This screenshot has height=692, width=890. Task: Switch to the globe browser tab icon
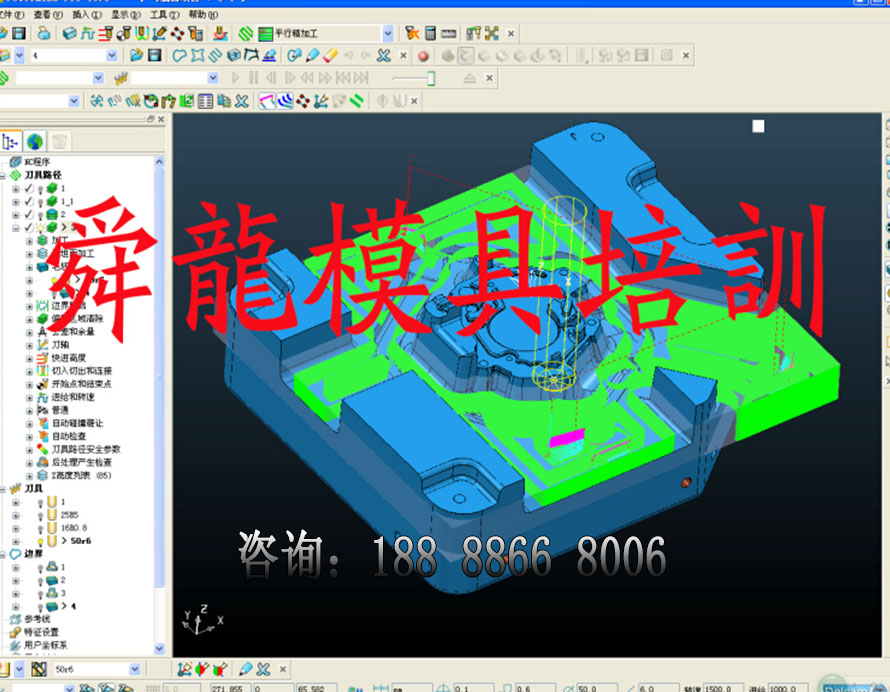pos(35,141)
